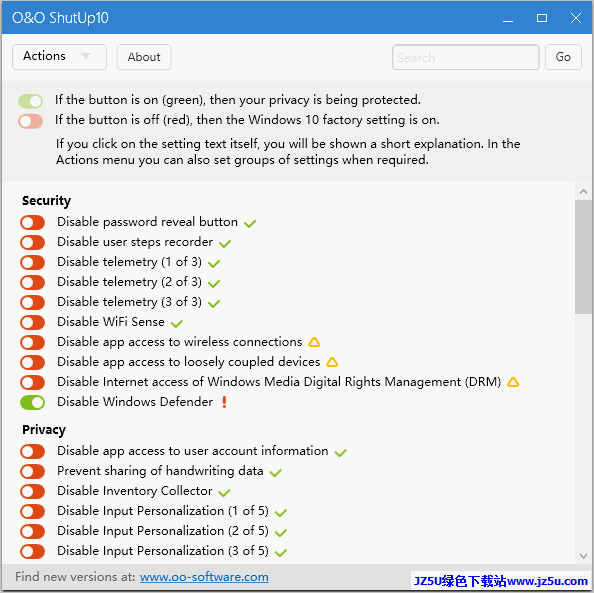Screen dimensions: 594x593
Task: Click green checkmark next to Disable WiFi Sense
Action: 177,323
